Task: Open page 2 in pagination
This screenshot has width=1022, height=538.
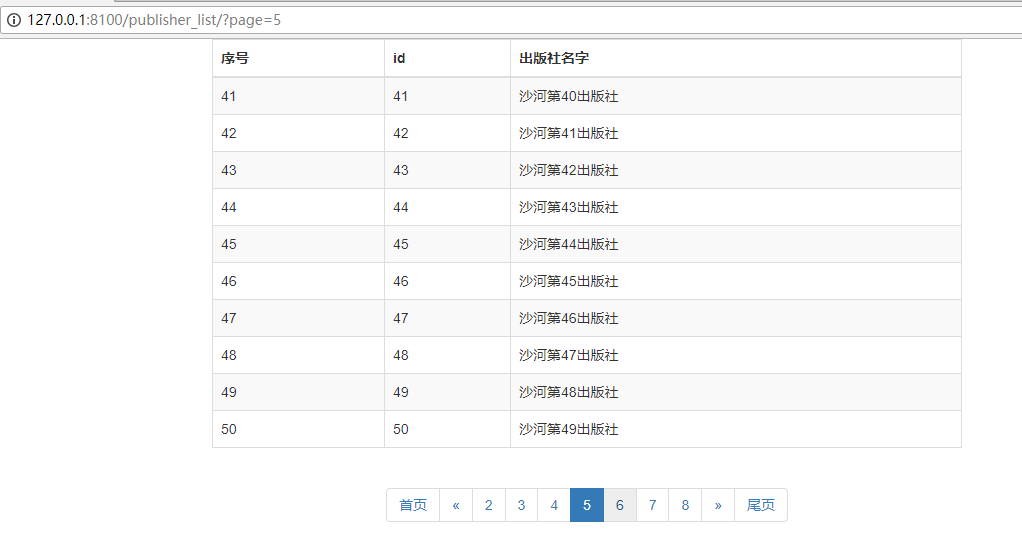Action: click(489, 505)
